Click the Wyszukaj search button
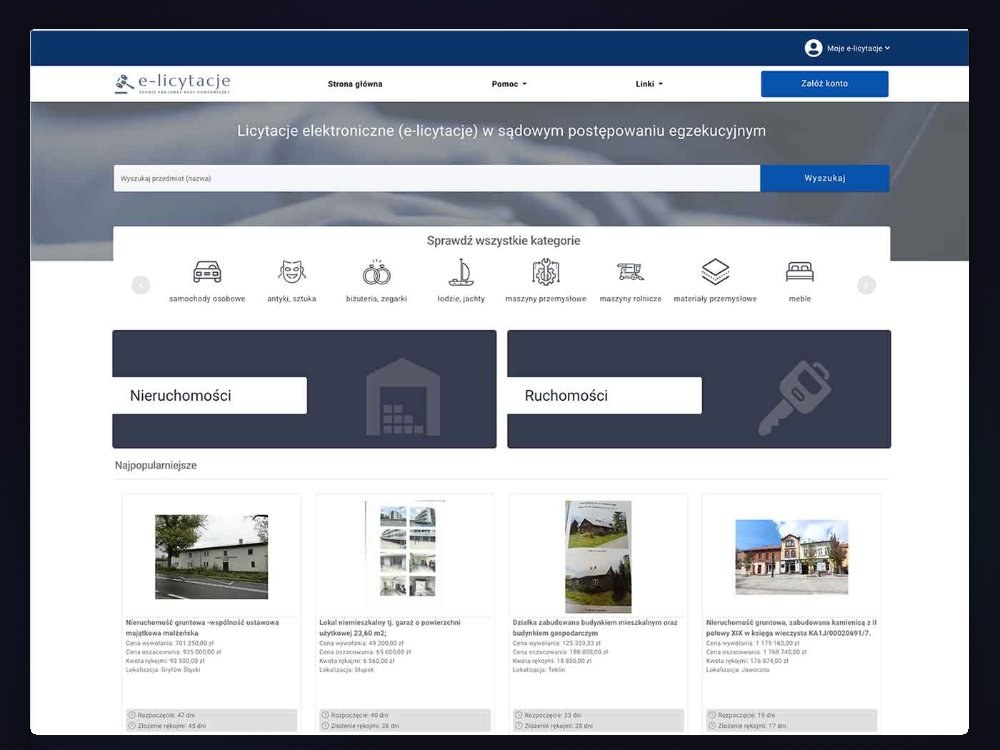Image resolution: width=1000 pixels, height=750 pixels. pos(825,178)
